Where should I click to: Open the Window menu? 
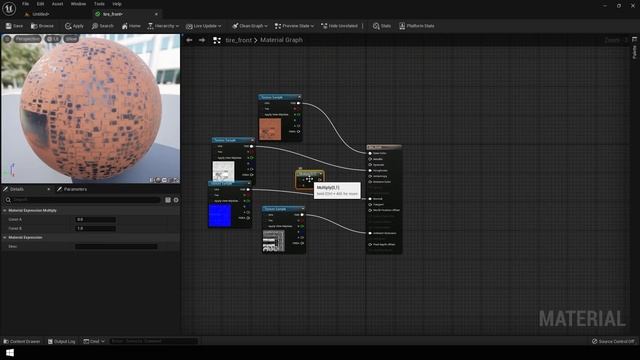click(78, 4)
